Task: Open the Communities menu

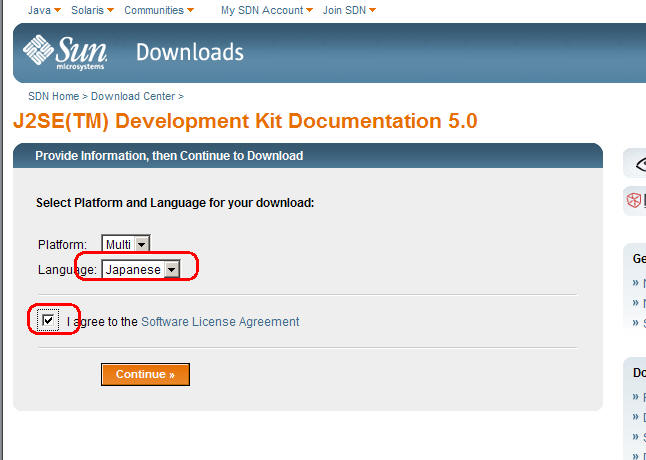Action: coord(153,10)
